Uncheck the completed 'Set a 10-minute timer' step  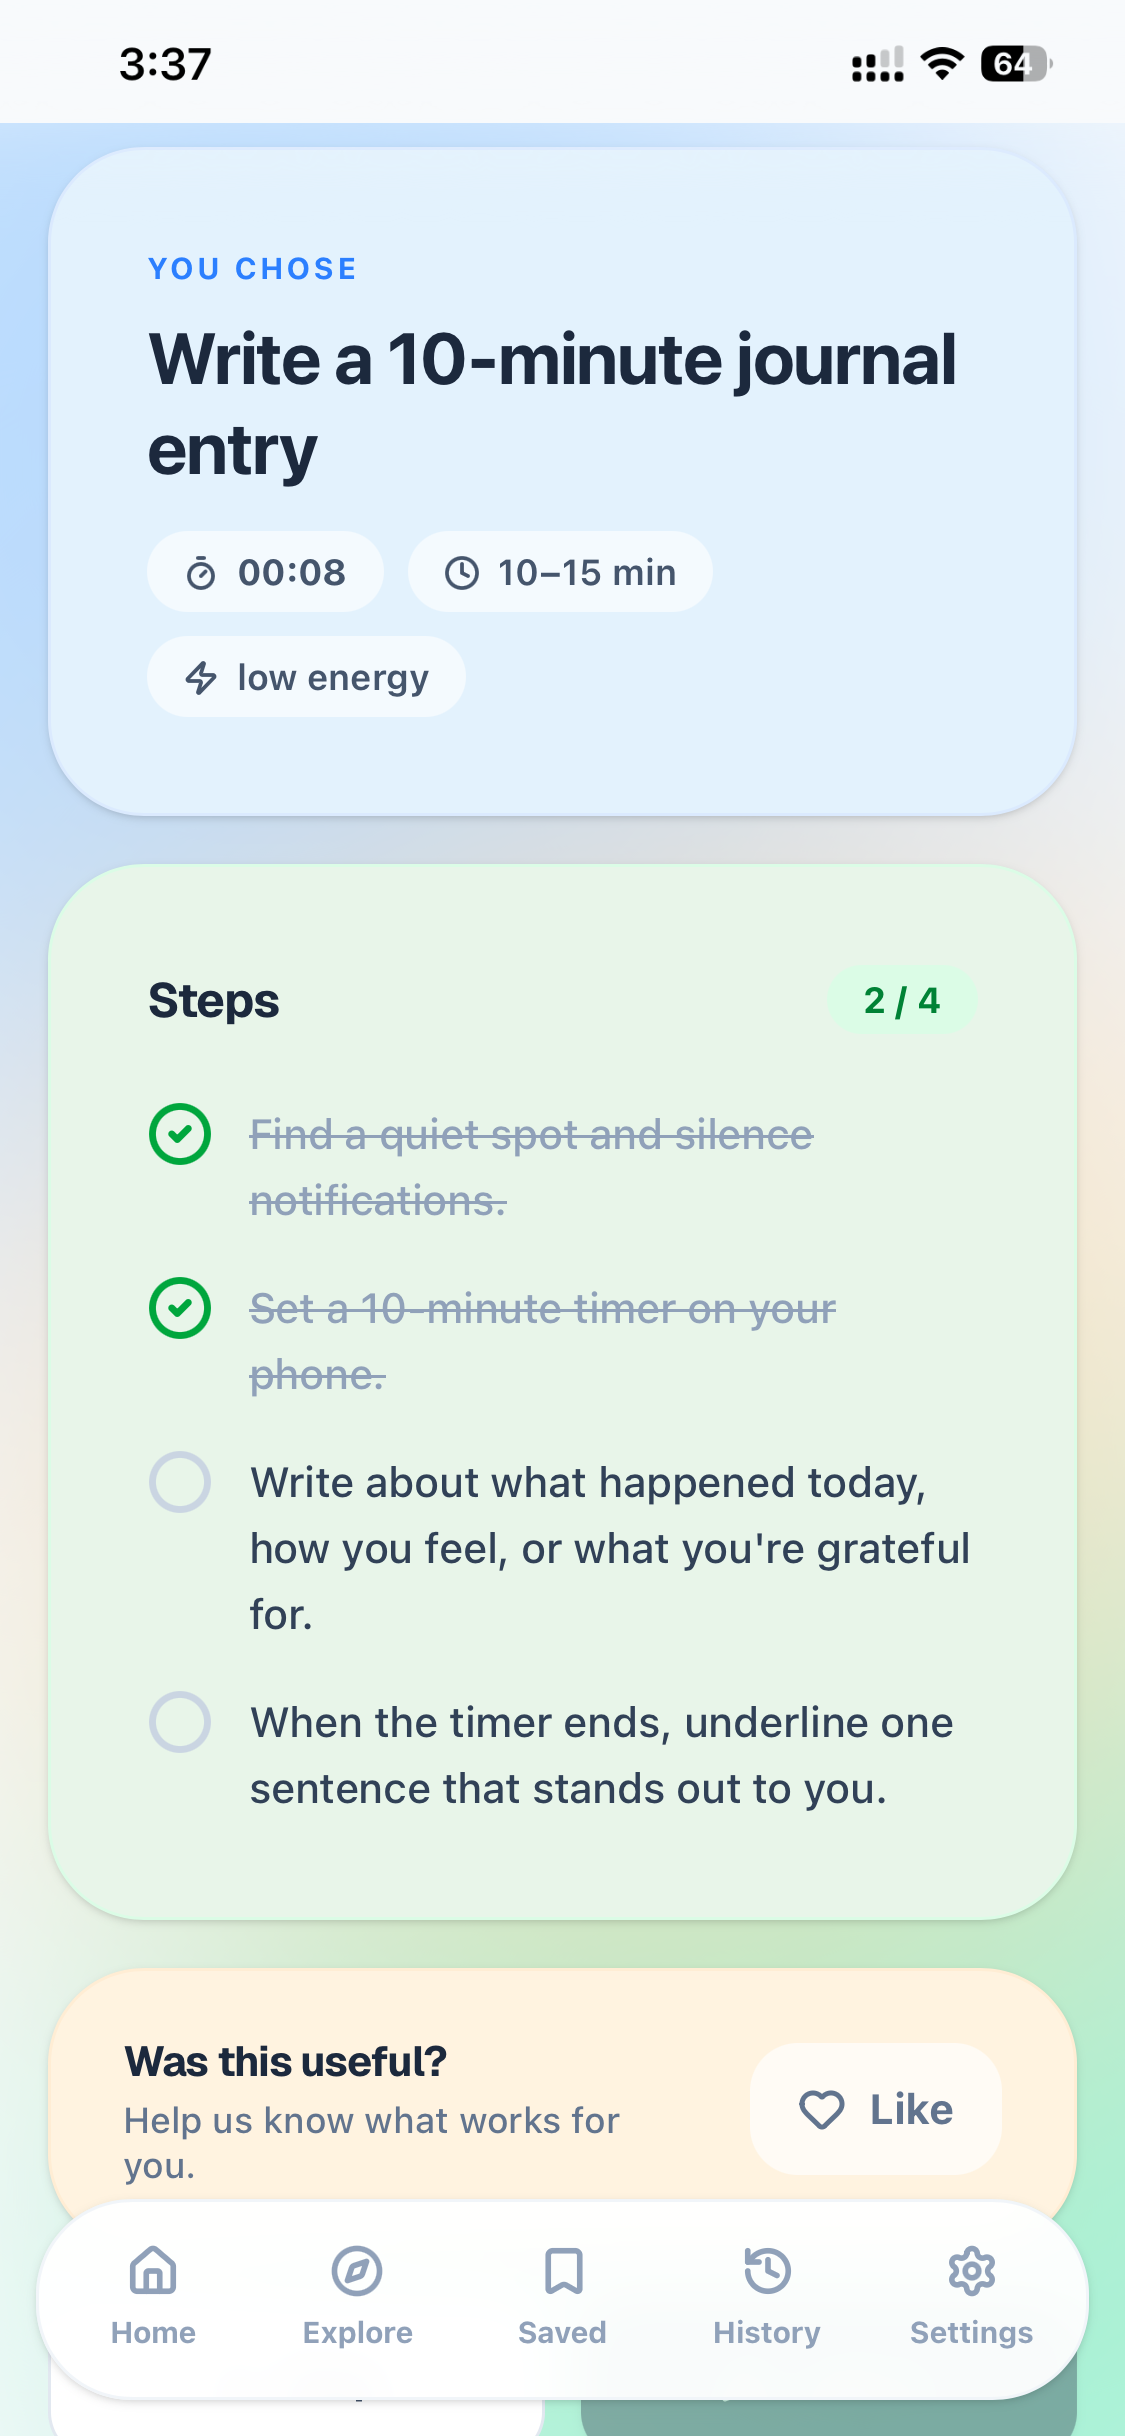click(x=180, y=1307)
